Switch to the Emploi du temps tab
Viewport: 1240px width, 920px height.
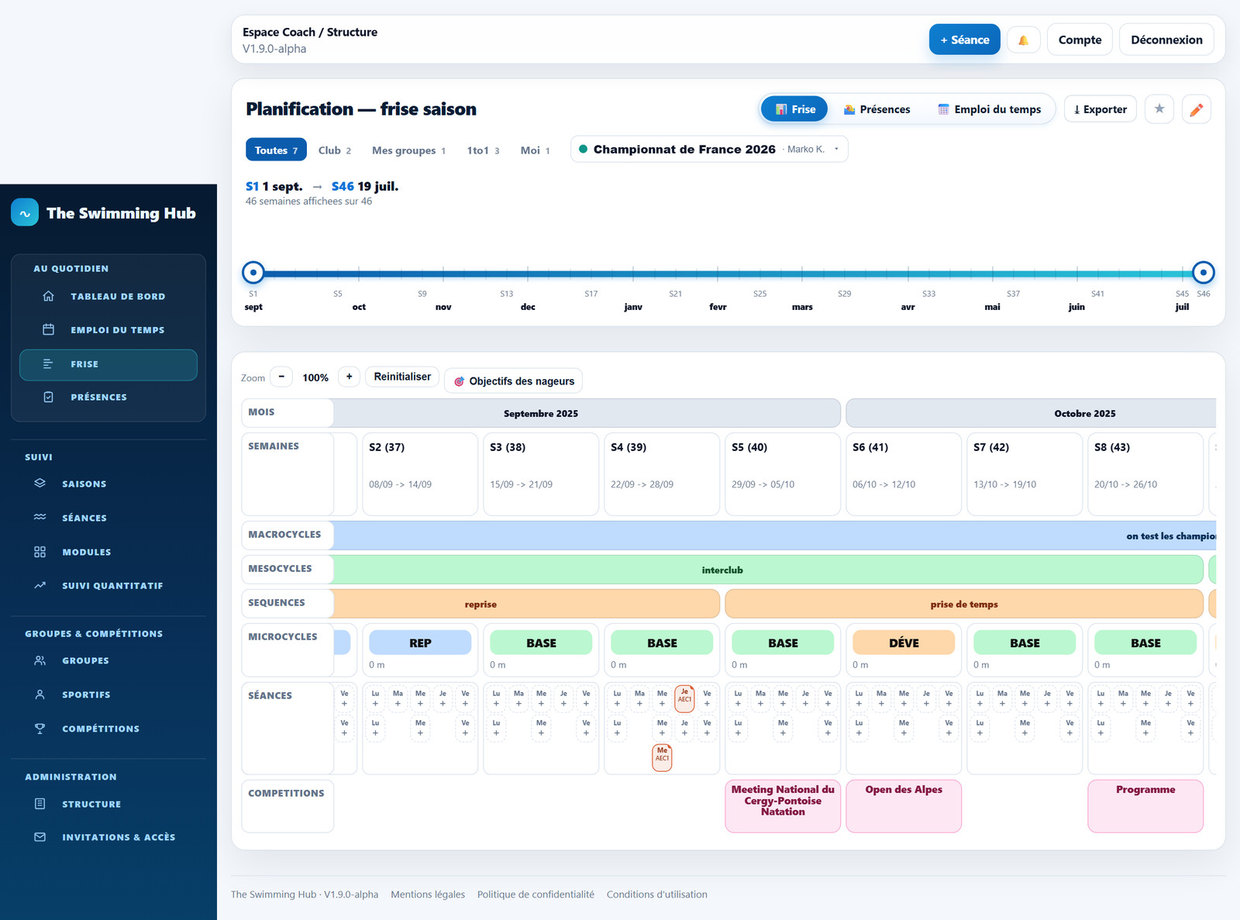tap(989, 109)
